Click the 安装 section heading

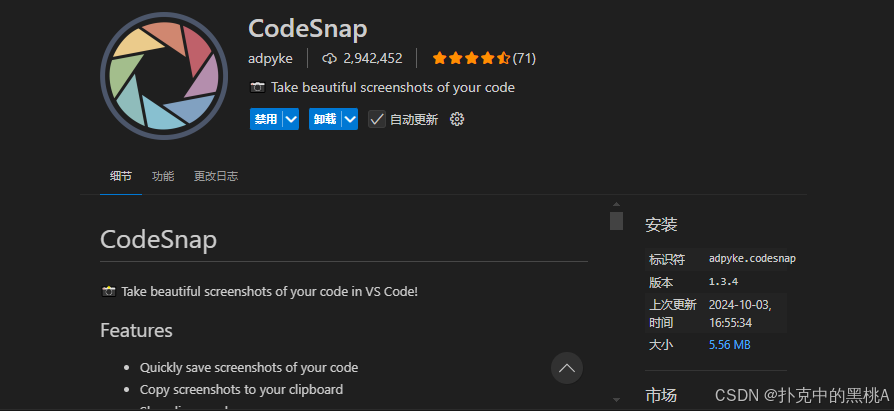click(661, 225)
